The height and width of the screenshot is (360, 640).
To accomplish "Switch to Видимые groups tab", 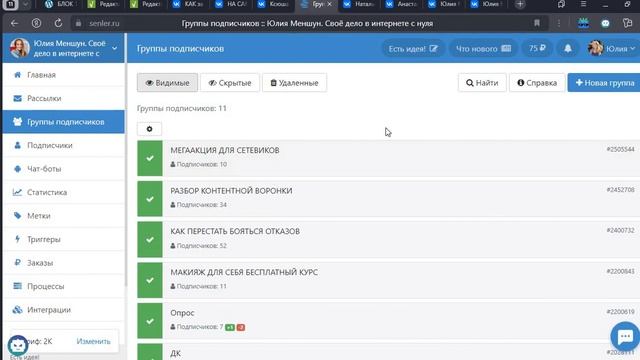I will point(167,83).
